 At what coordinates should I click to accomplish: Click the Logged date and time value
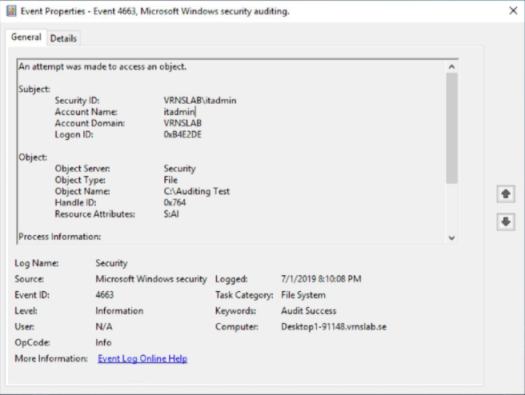(321, 279)
